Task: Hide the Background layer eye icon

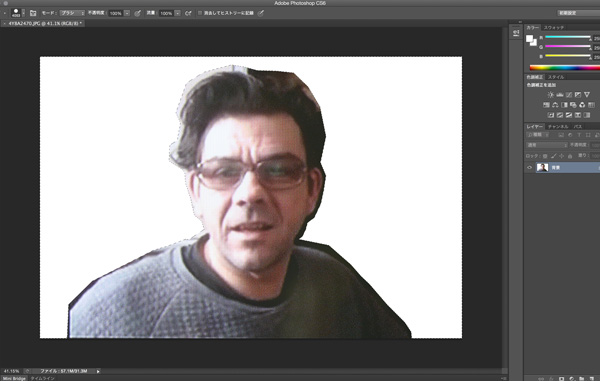Action: (x=530, y=168)
